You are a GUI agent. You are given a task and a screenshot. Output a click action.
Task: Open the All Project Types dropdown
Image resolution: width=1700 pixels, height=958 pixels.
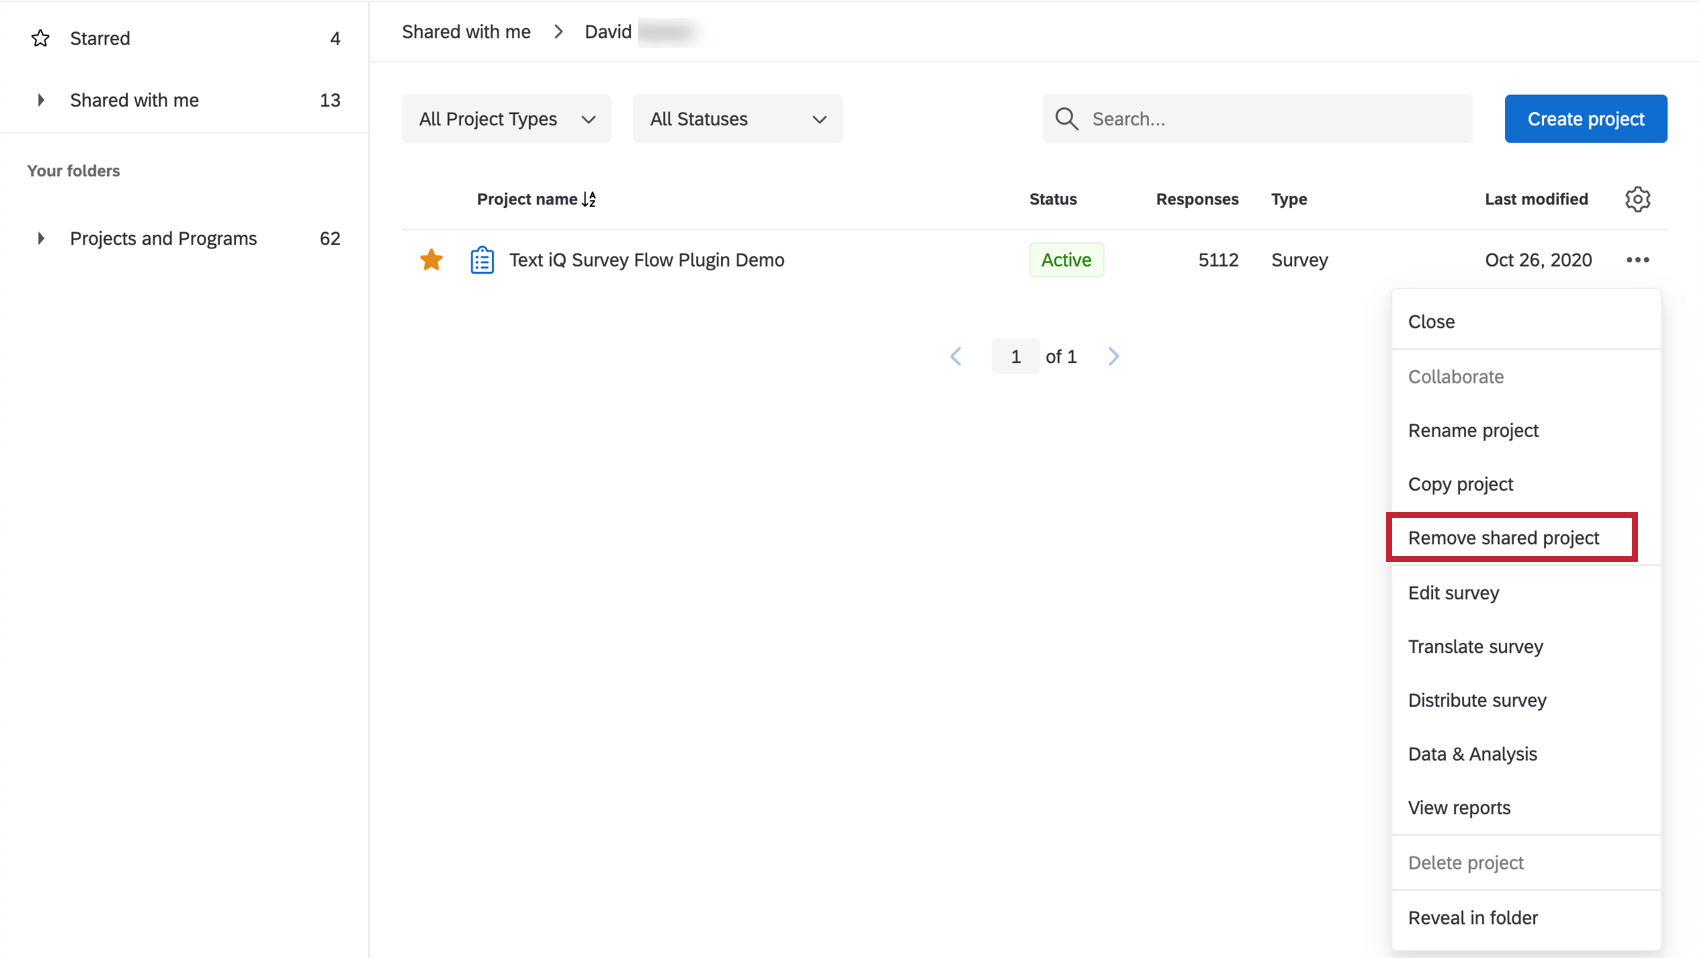pyautogui.click(x=506, y=118)
